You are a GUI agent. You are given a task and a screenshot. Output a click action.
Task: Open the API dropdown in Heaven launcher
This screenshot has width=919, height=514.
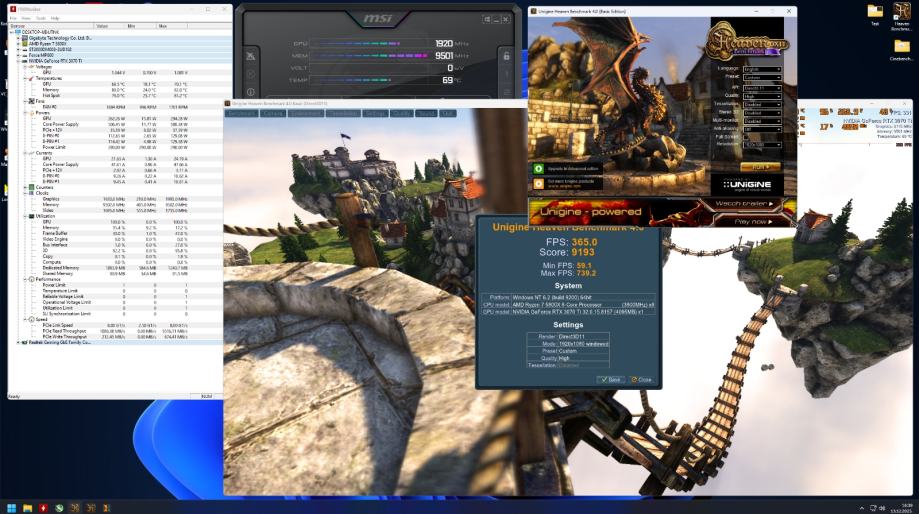click(x=762, y=88)
